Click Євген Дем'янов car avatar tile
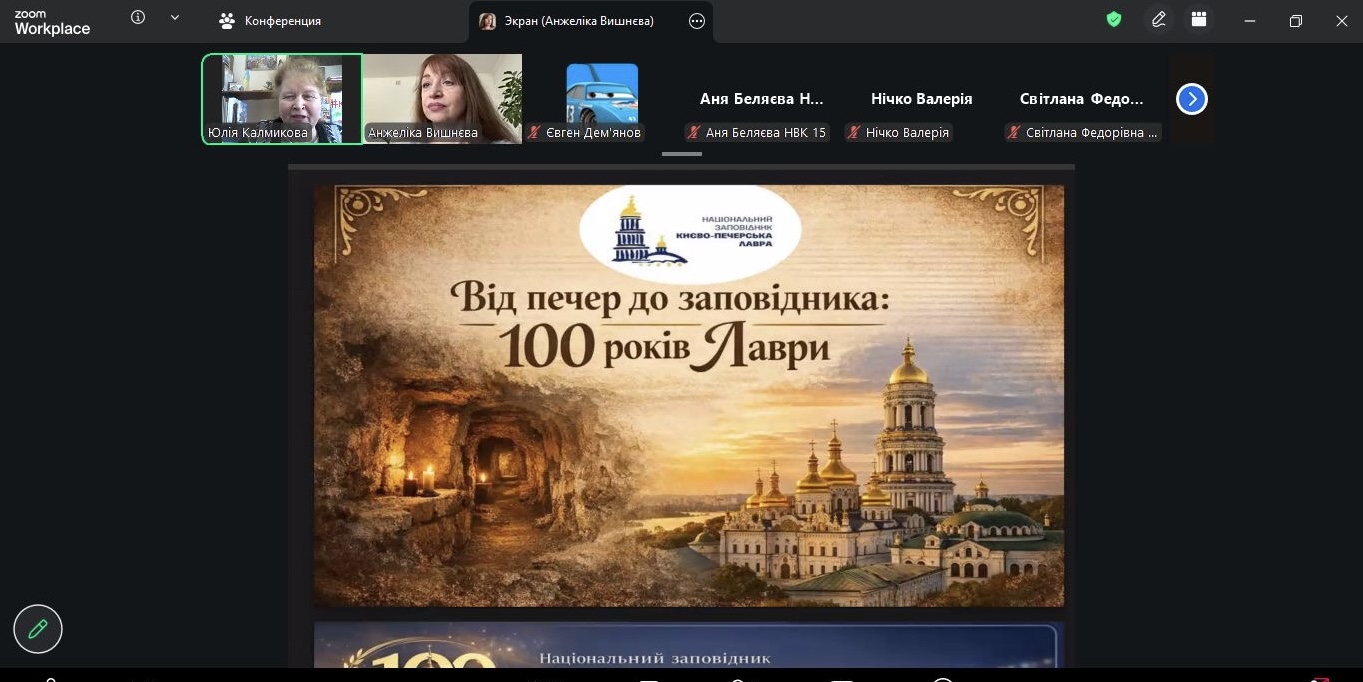 (x=601, y=95)
